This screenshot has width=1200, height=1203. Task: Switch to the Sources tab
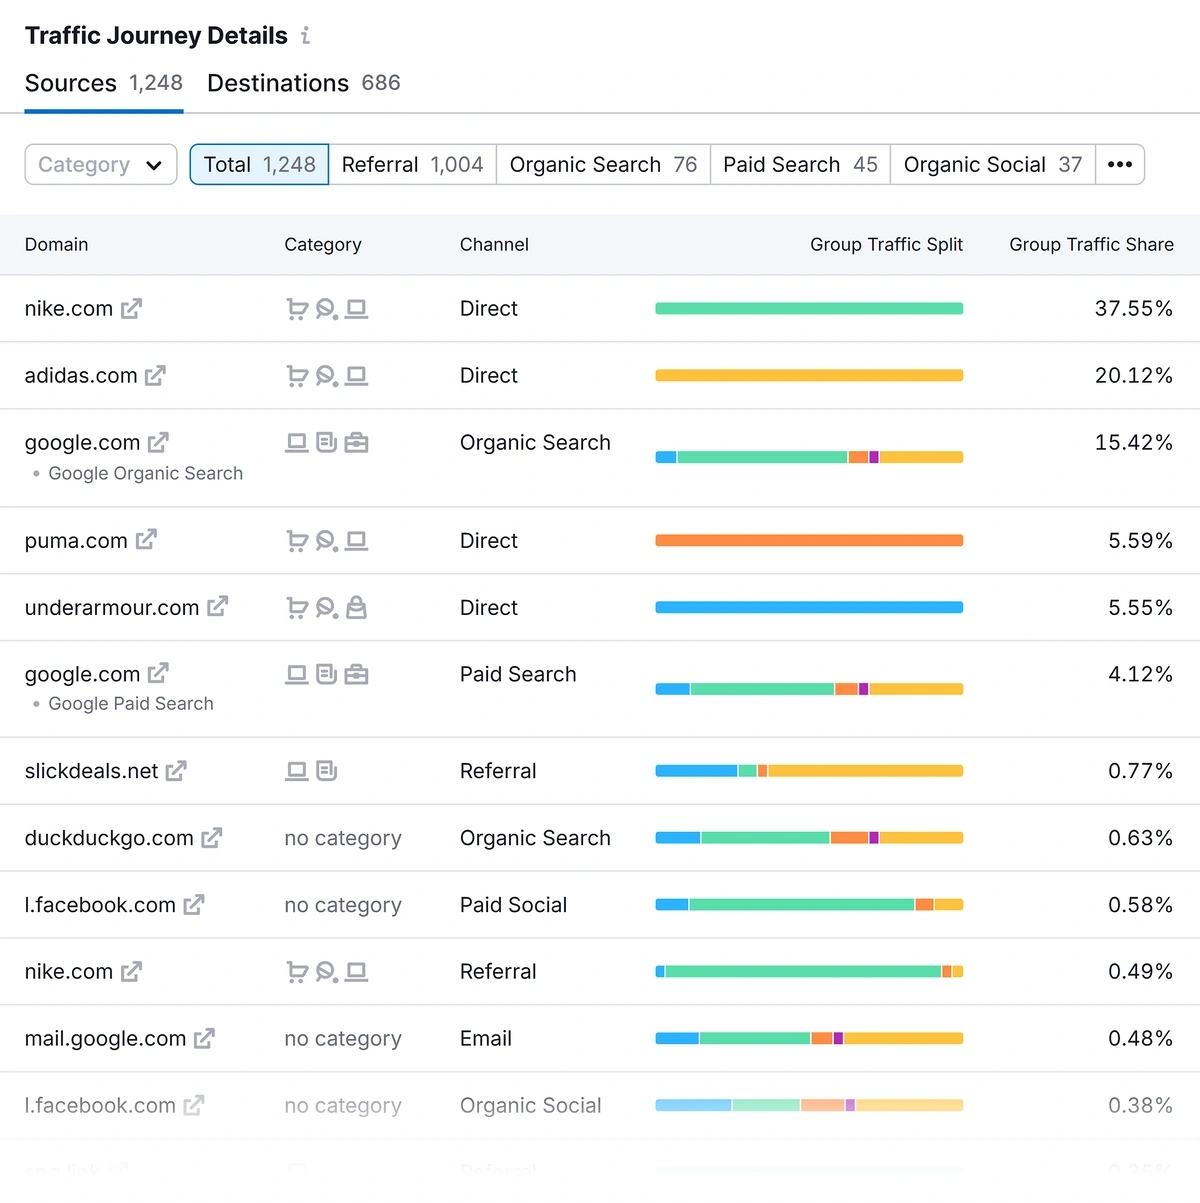pyautogui.click(x=104, y=83)
